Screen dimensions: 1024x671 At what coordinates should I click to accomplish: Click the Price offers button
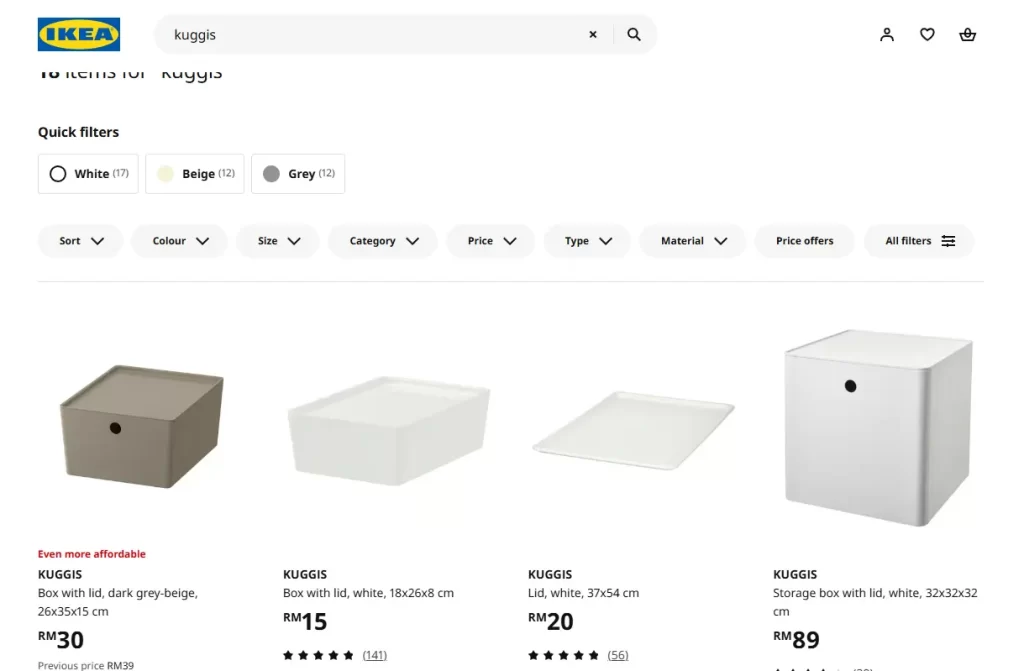[804, 240]
